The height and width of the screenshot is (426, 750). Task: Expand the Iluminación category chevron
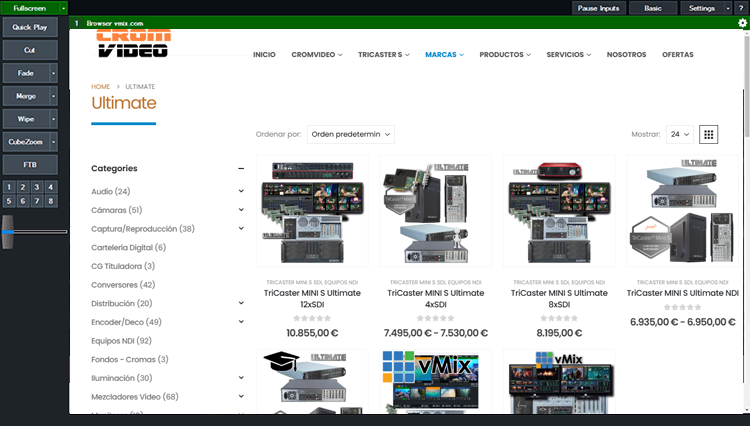[x=241, y=378]
